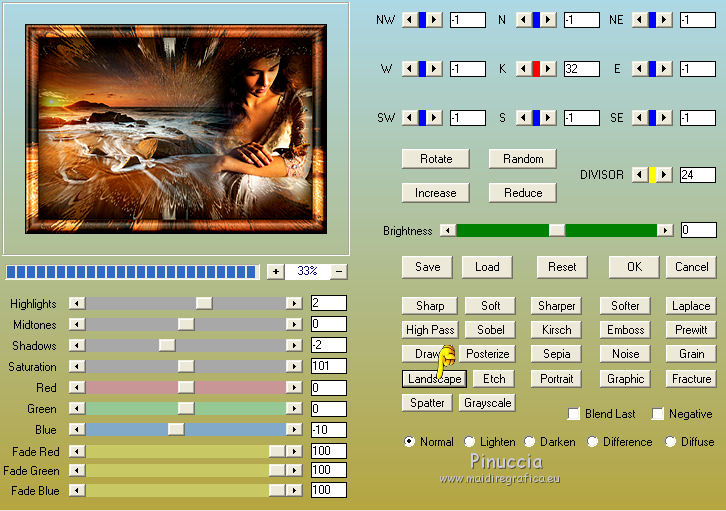Save the current filter settings
The image size is (726, 511).
(x=427, y=267)
